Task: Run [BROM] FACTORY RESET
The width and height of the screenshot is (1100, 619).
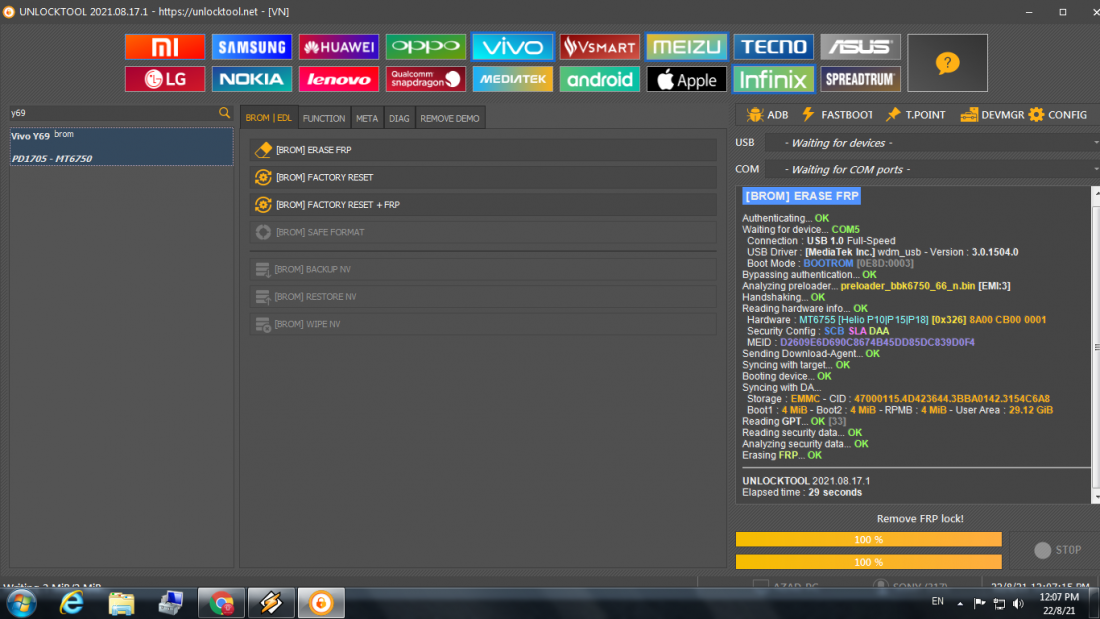Action: (x=483, y=177)
